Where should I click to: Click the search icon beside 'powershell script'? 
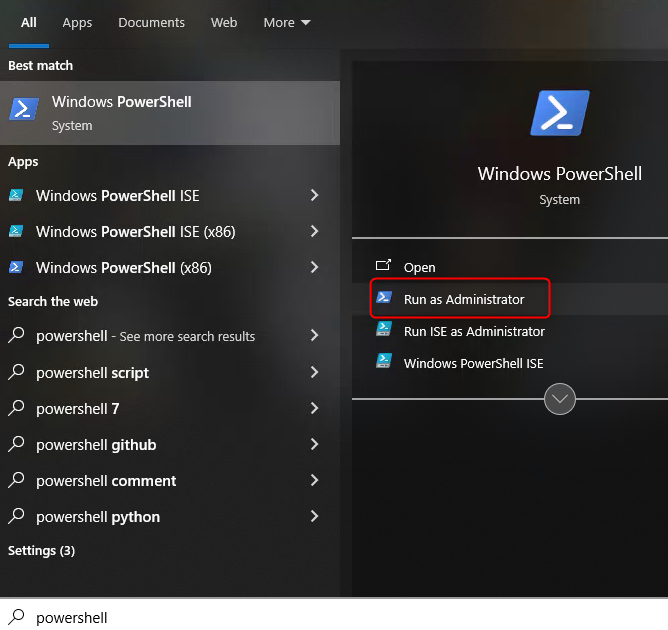click(x=17, y=372)
